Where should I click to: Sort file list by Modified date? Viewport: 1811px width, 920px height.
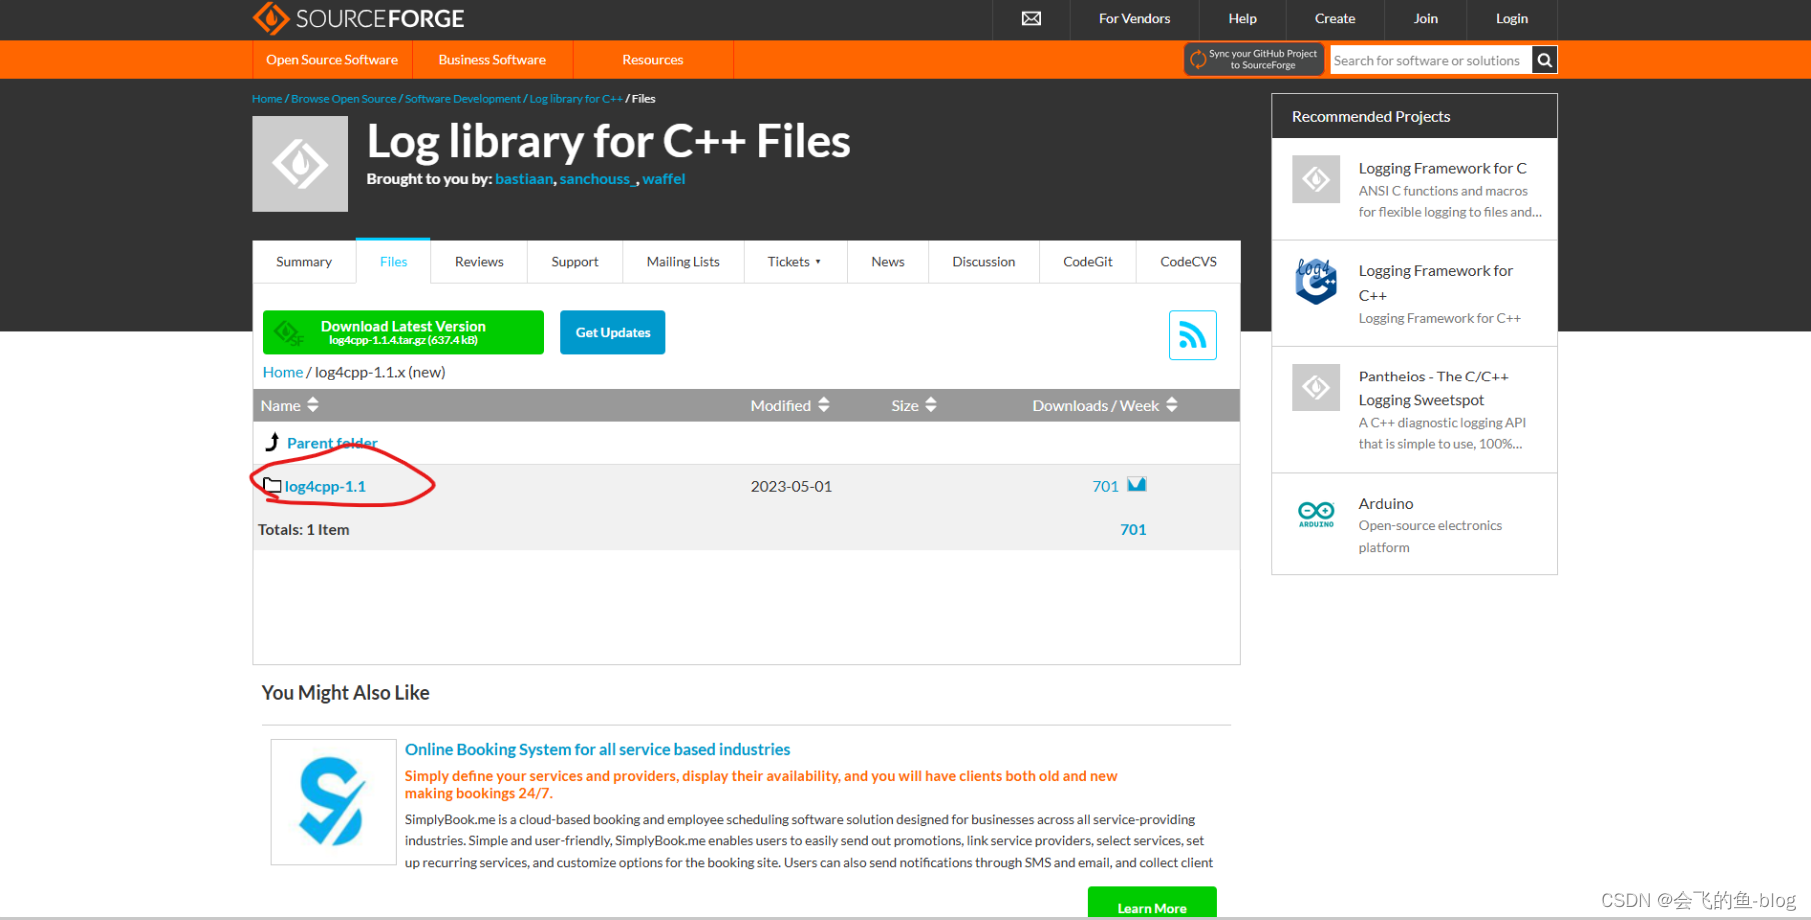coord(790,405)
